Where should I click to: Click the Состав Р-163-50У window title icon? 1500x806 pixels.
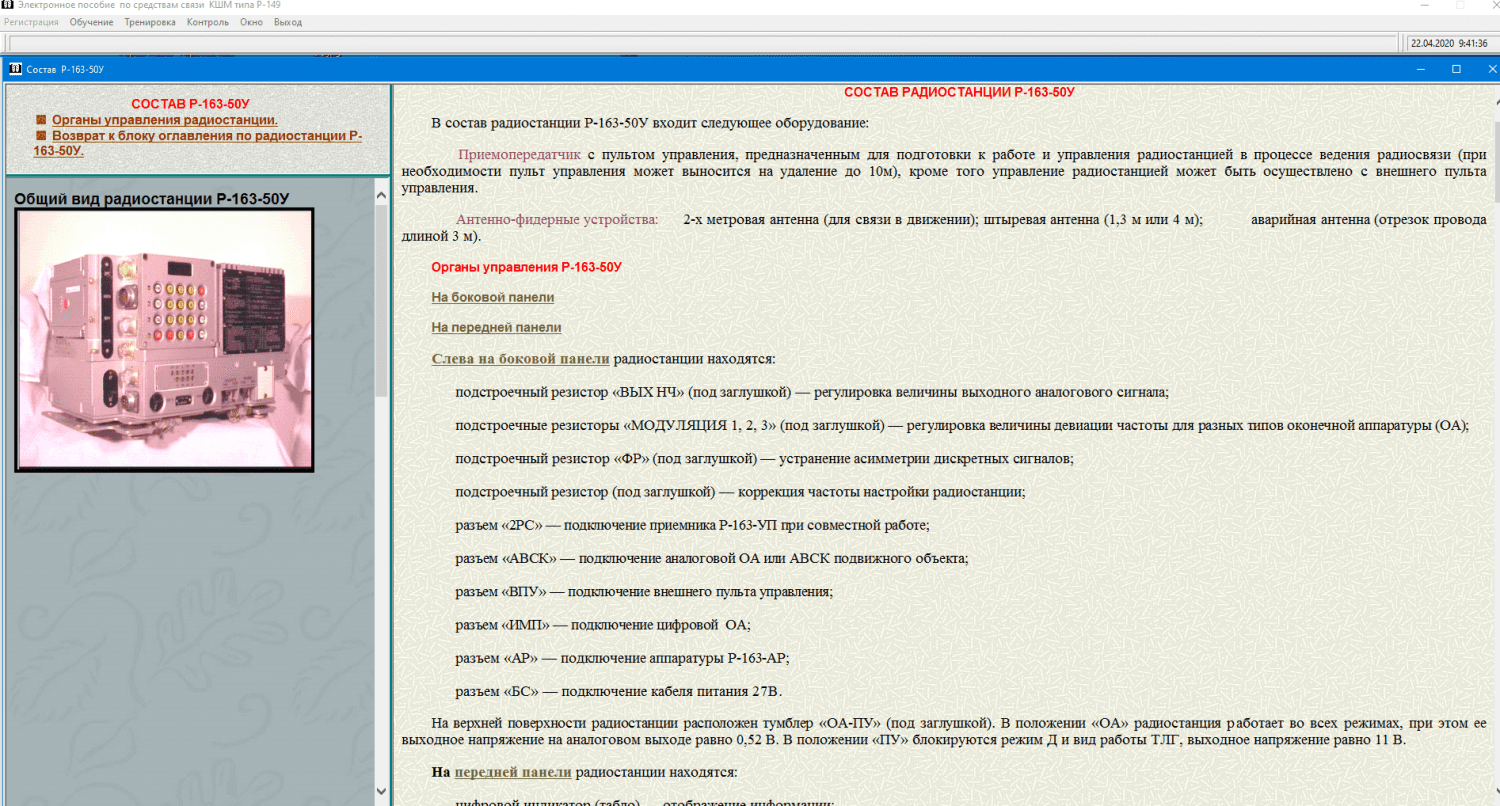click(15, 69)
